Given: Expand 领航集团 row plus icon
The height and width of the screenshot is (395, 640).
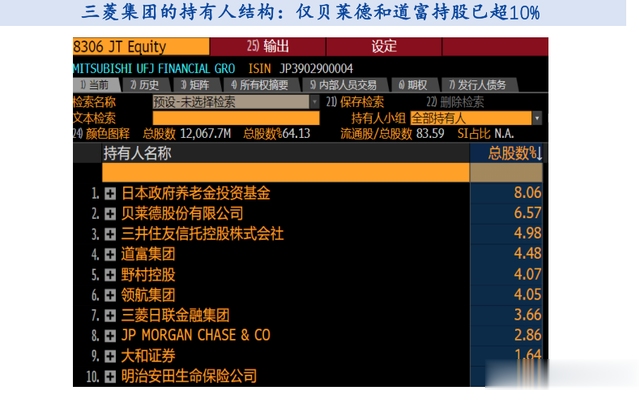Looking at the screenshot, I should click(110, 295).
